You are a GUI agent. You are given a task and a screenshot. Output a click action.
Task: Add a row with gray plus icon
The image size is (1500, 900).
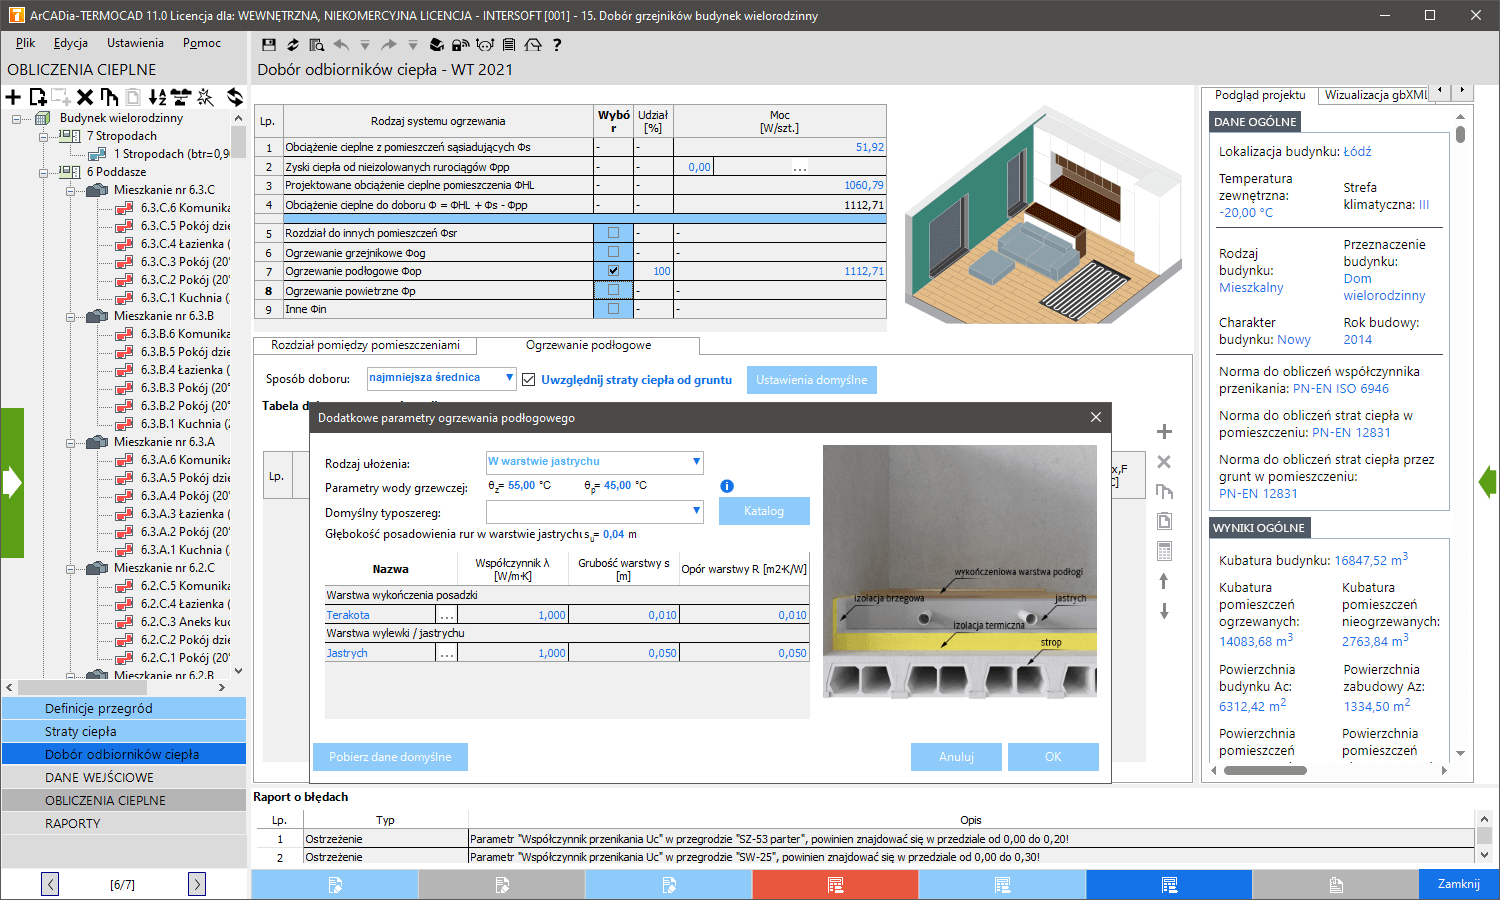1164,432
